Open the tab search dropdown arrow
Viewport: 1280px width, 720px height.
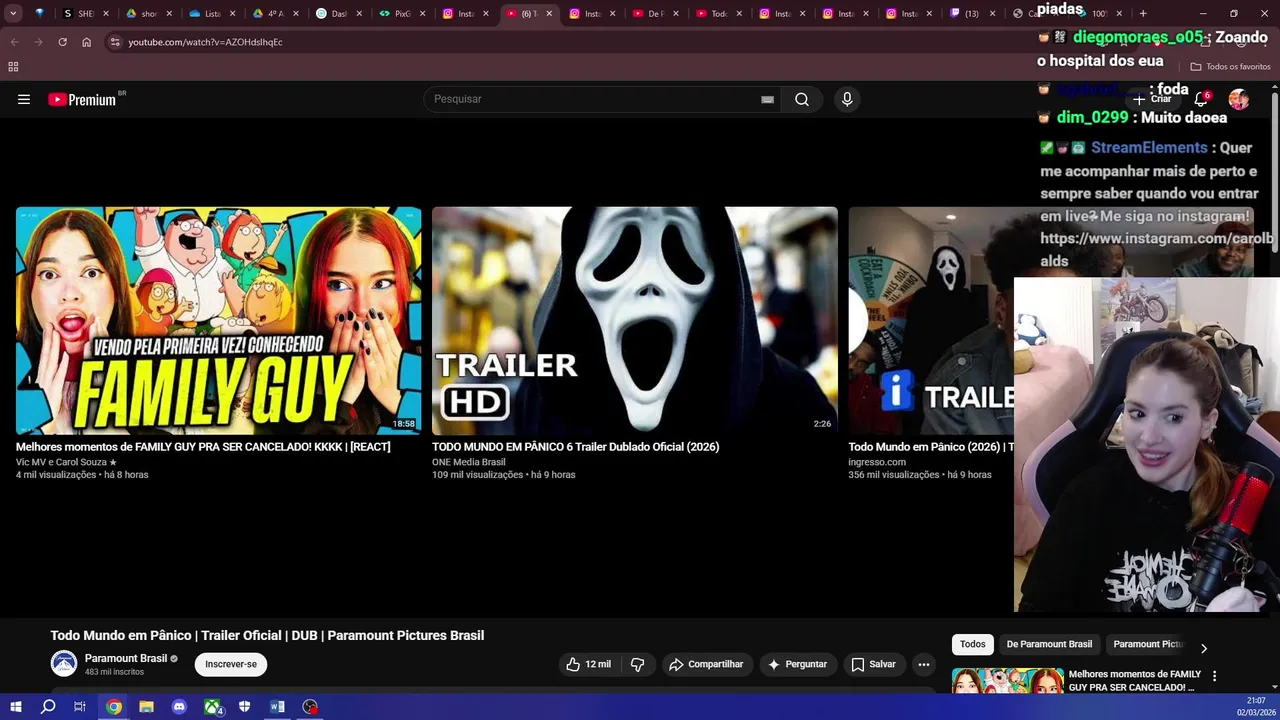click(x=13, y=14)
